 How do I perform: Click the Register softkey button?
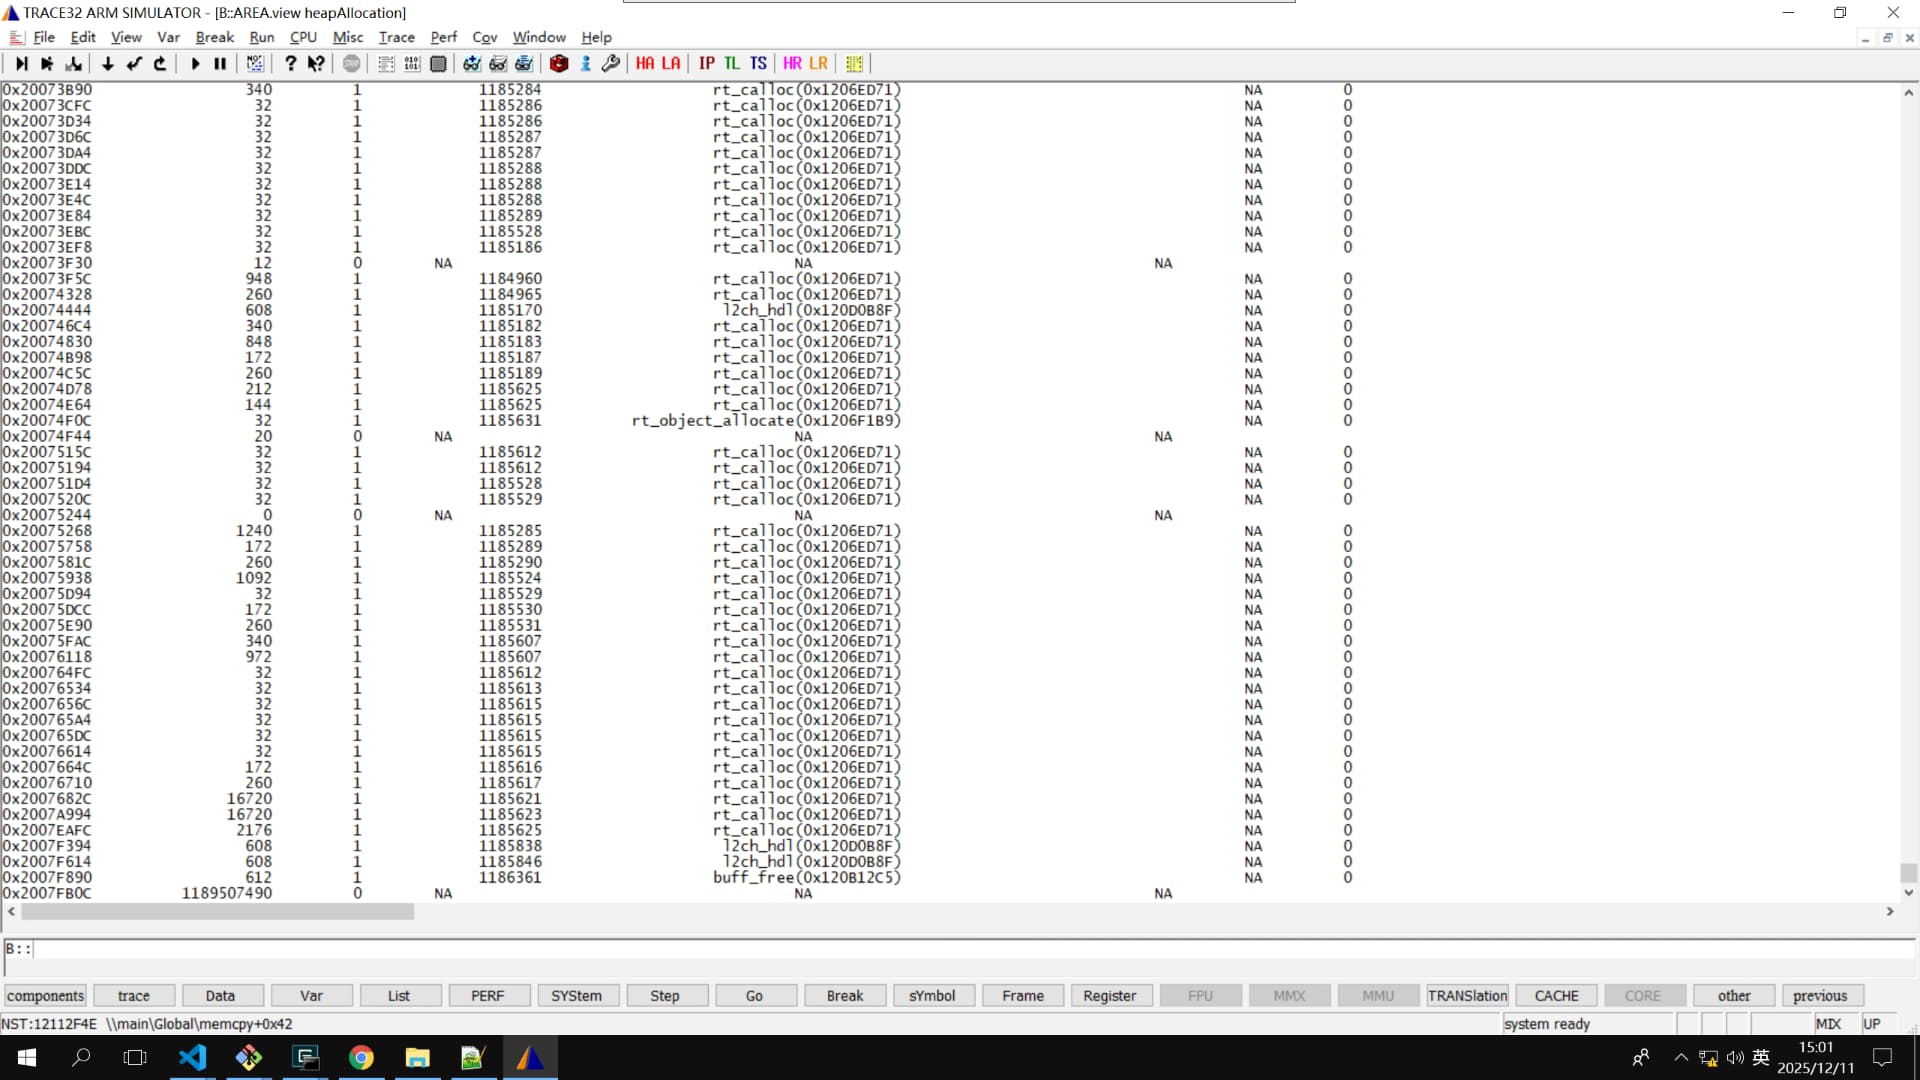(x=1109, y=996)
